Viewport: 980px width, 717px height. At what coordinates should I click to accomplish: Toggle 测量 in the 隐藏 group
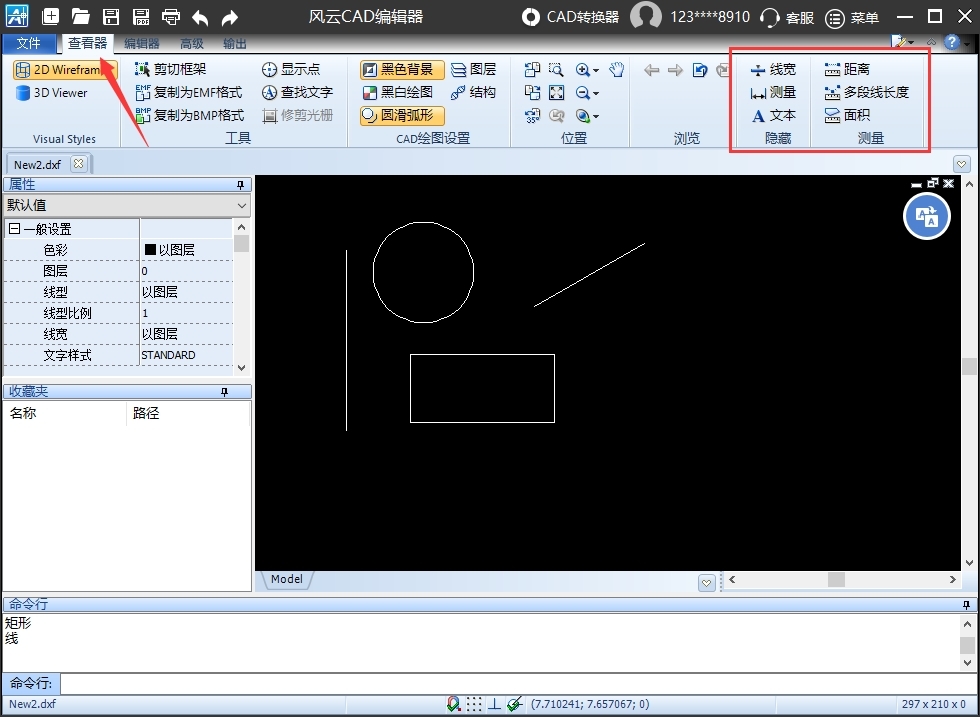[x=773, y=93]
